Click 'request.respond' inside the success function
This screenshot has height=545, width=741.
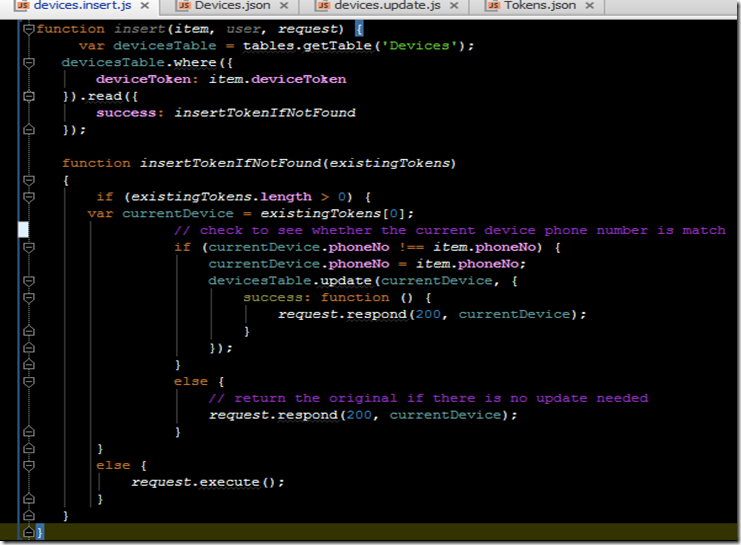[x=342, y=314]
